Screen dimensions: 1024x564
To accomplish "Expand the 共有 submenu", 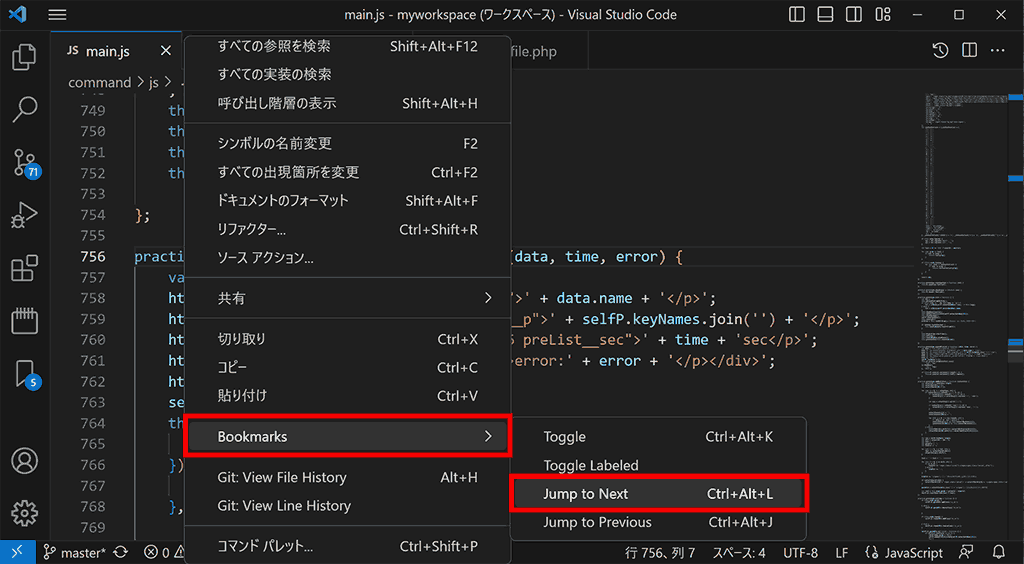I will coord(347,298).
